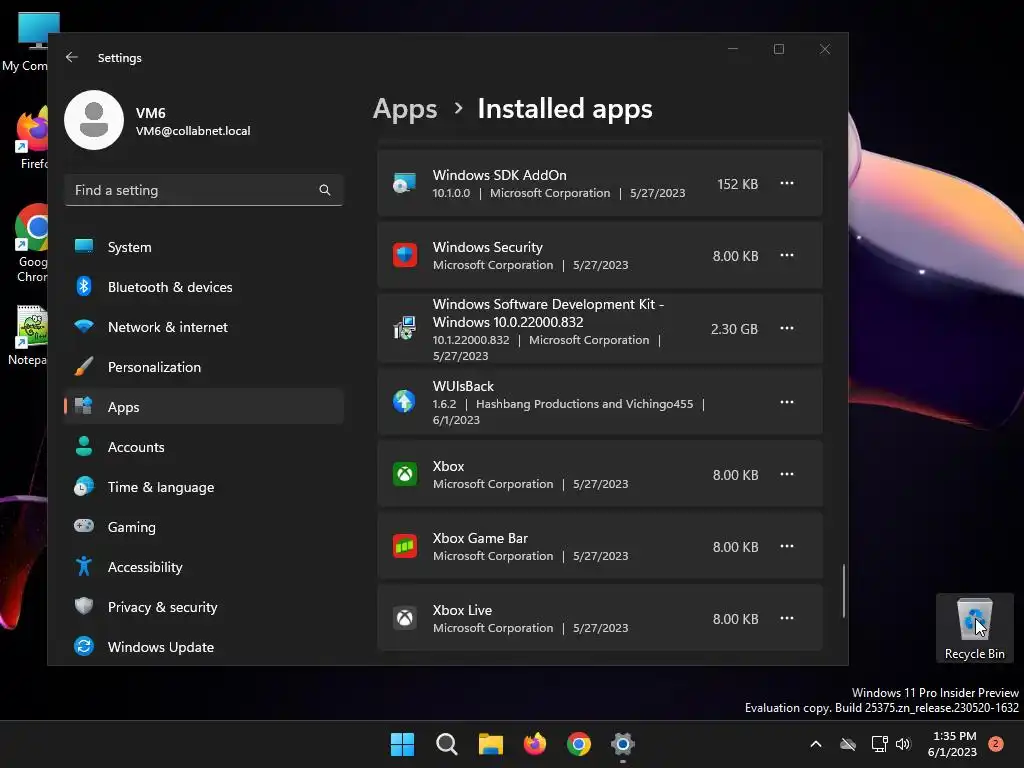Image resolution: width=1024 pixels, height=768 pixels.
Task: Click the notification bell badge
Action: click(x=996, y=744)
